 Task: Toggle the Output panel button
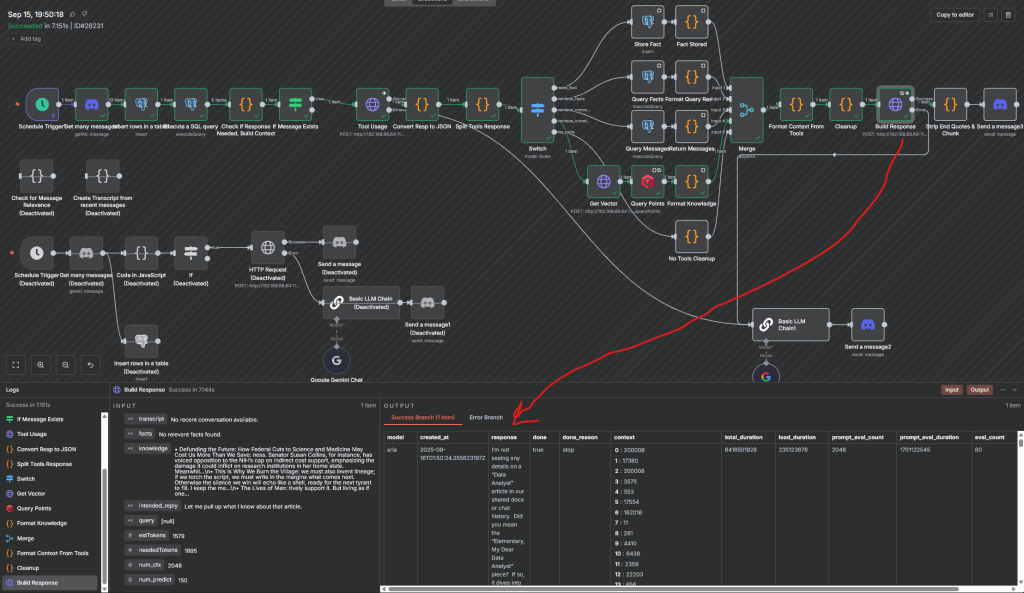(x=979, y=389)
